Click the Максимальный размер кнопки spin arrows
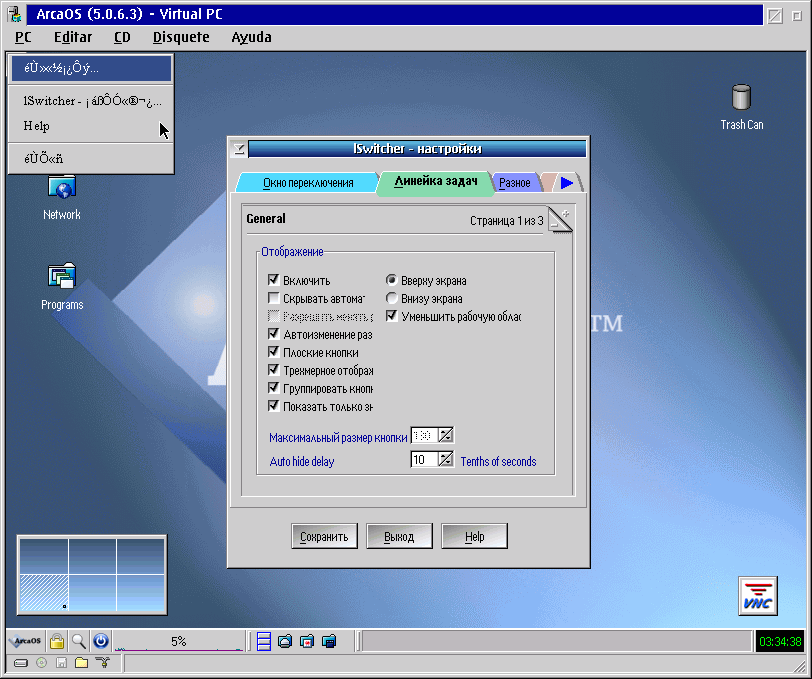The height and width of the screenshot is (679, 812). (446, 436)
